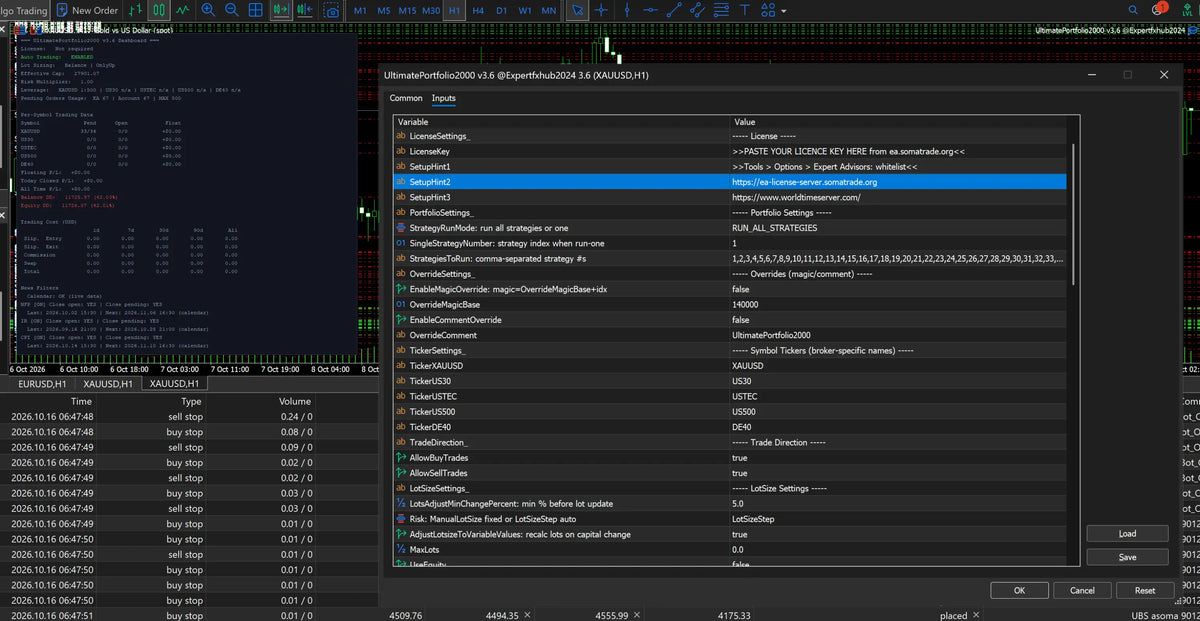
Task: Select the M5 timeframe
Action: coord(384,10)
